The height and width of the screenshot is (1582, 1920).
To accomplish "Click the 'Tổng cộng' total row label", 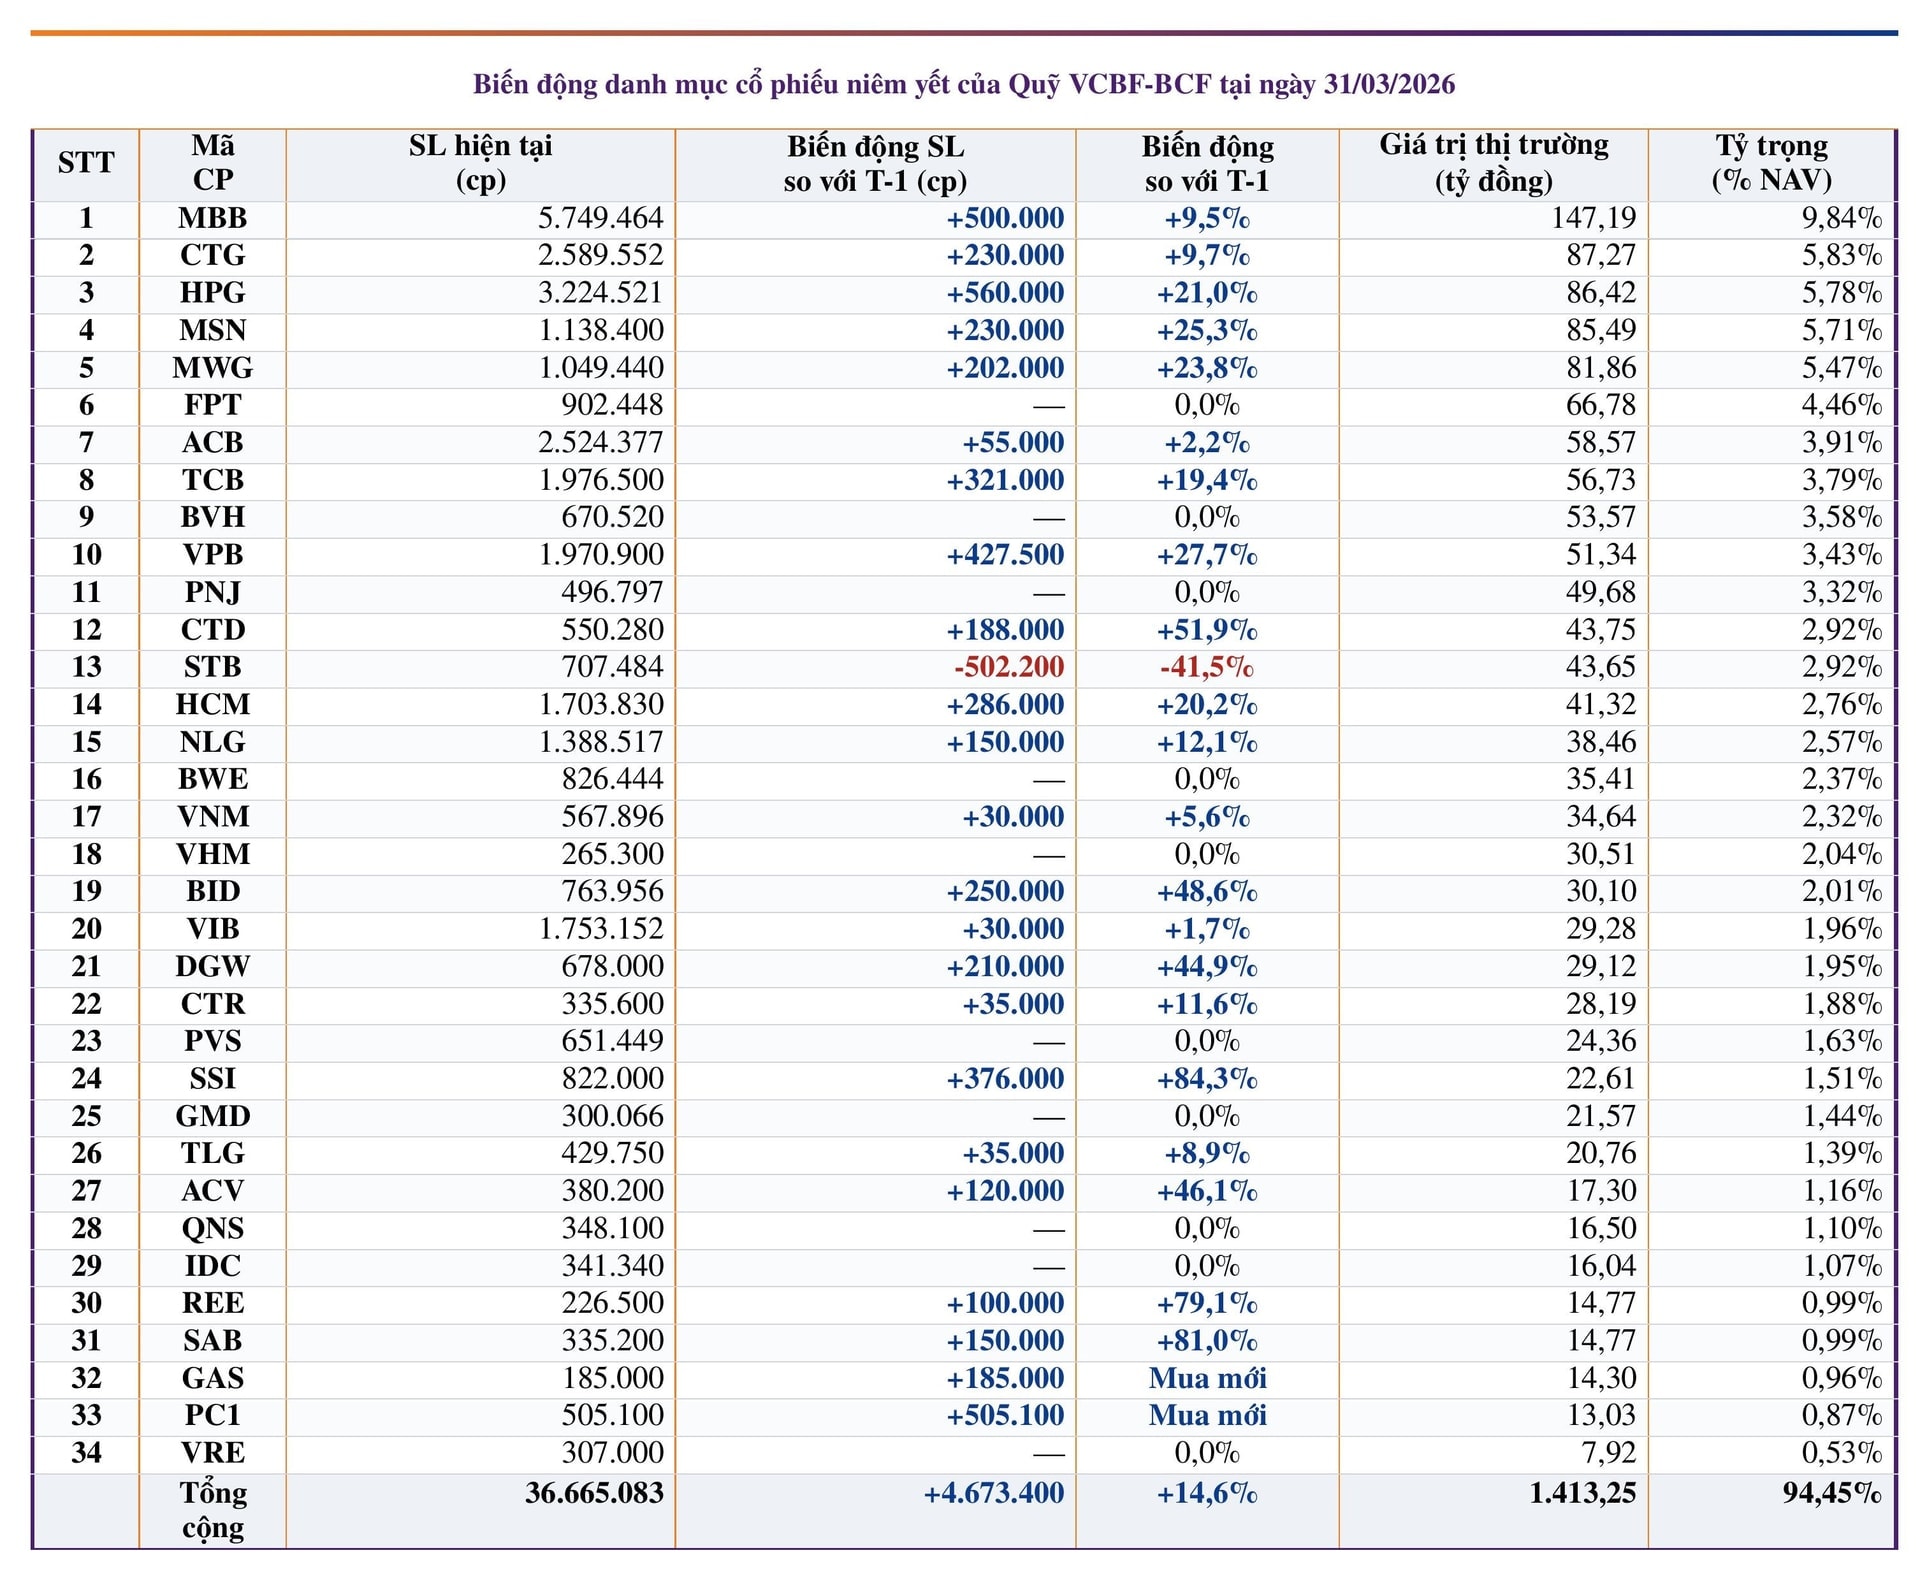I will click(212, 1509).
